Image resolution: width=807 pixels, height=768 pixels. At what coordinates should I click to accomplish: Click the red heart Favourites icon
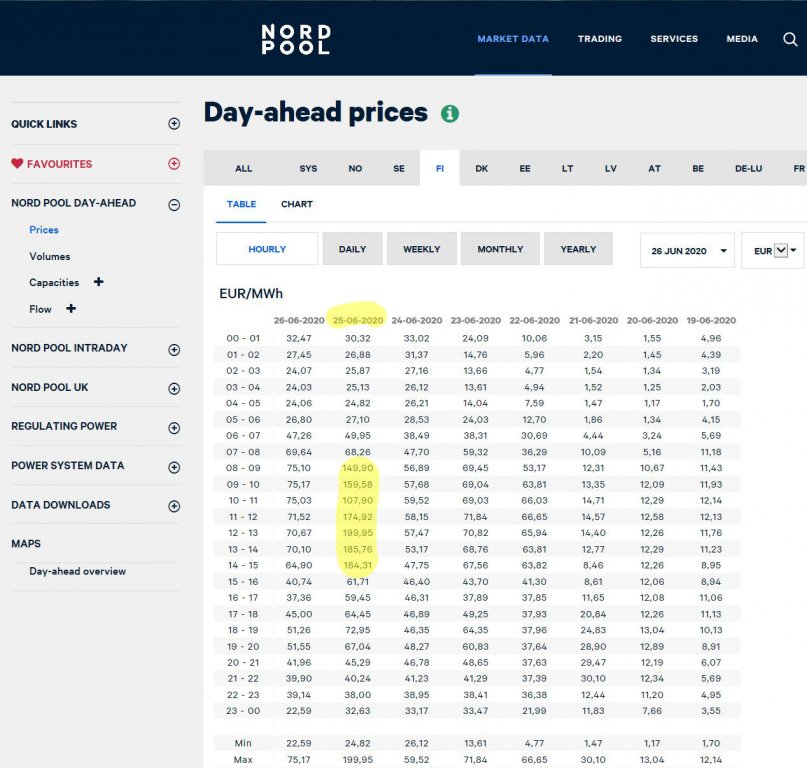coord(17,164)
